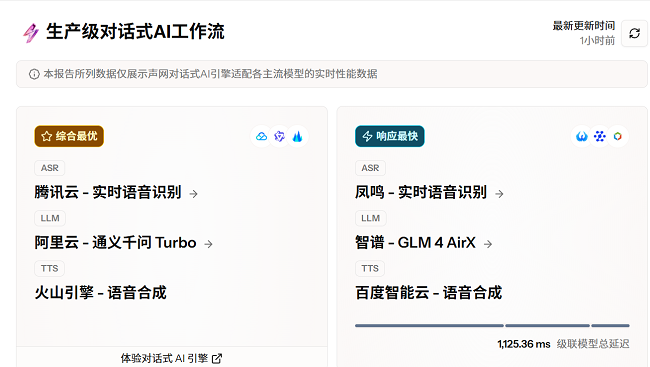This screenshot has width=650, height=367.
Task: Click the Tencent Cloud provider icon
Action: pos(262,136)
